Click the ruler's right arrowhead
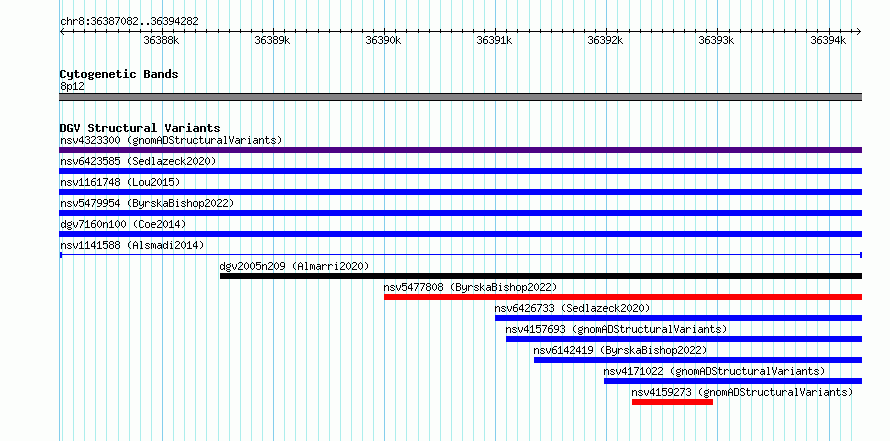Screen dimensions: 890x441 tap(859, 32)
